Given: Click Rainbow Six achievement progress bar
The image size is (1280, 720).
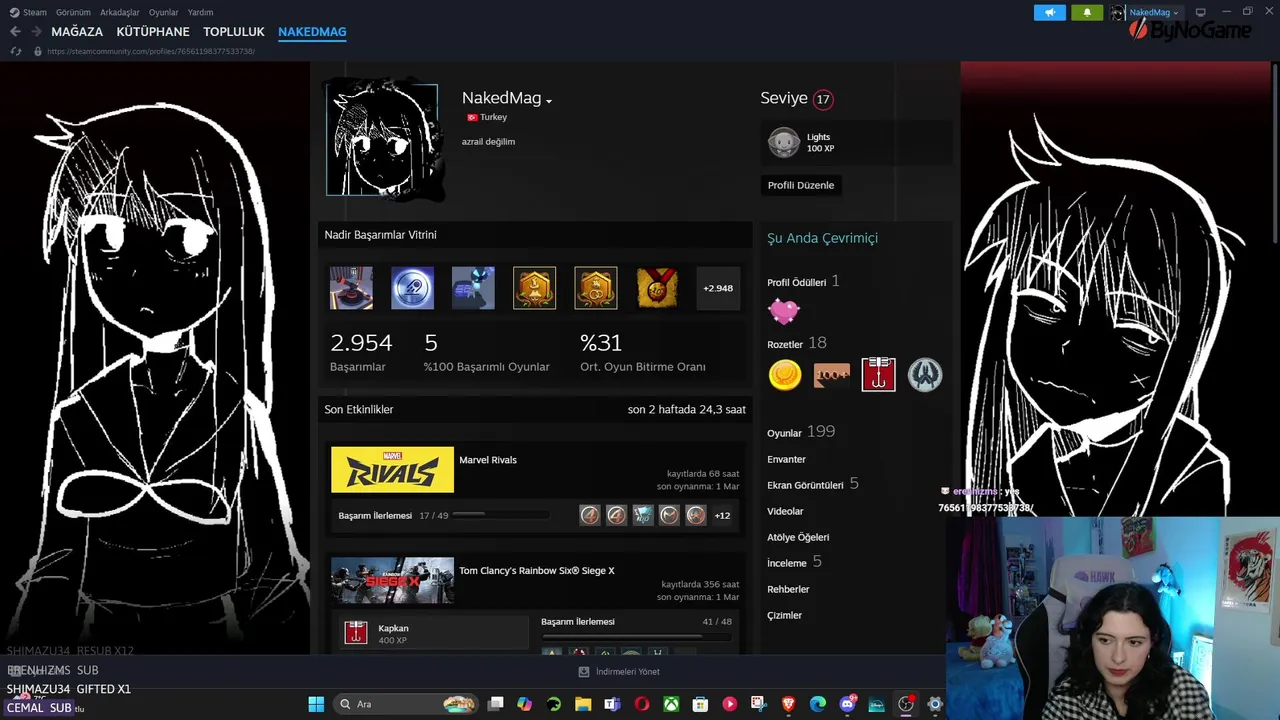Looking at the screenshot, I should point(636,636).
